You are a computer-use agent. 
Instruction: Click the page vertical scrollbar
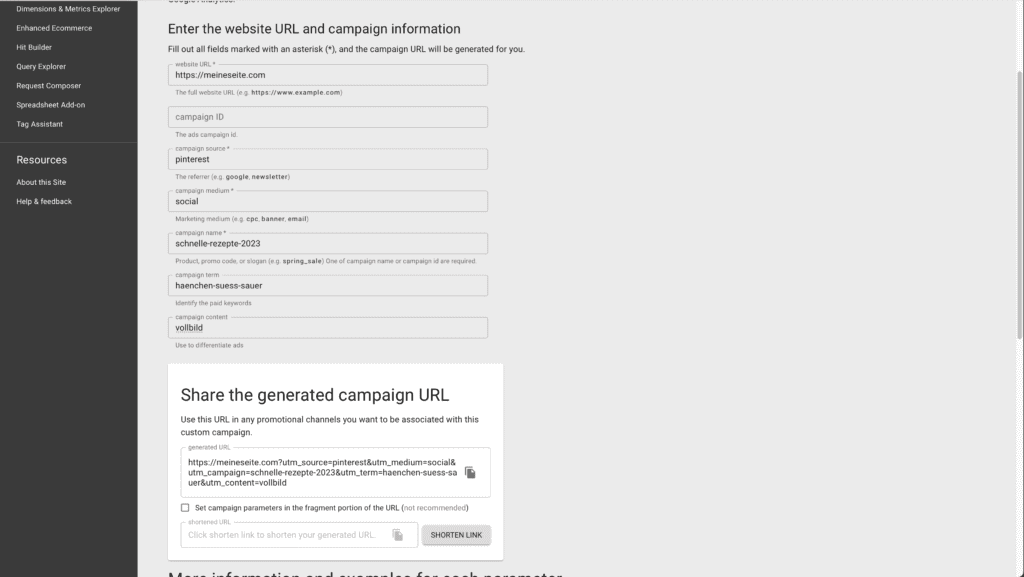pos(1019,206)
